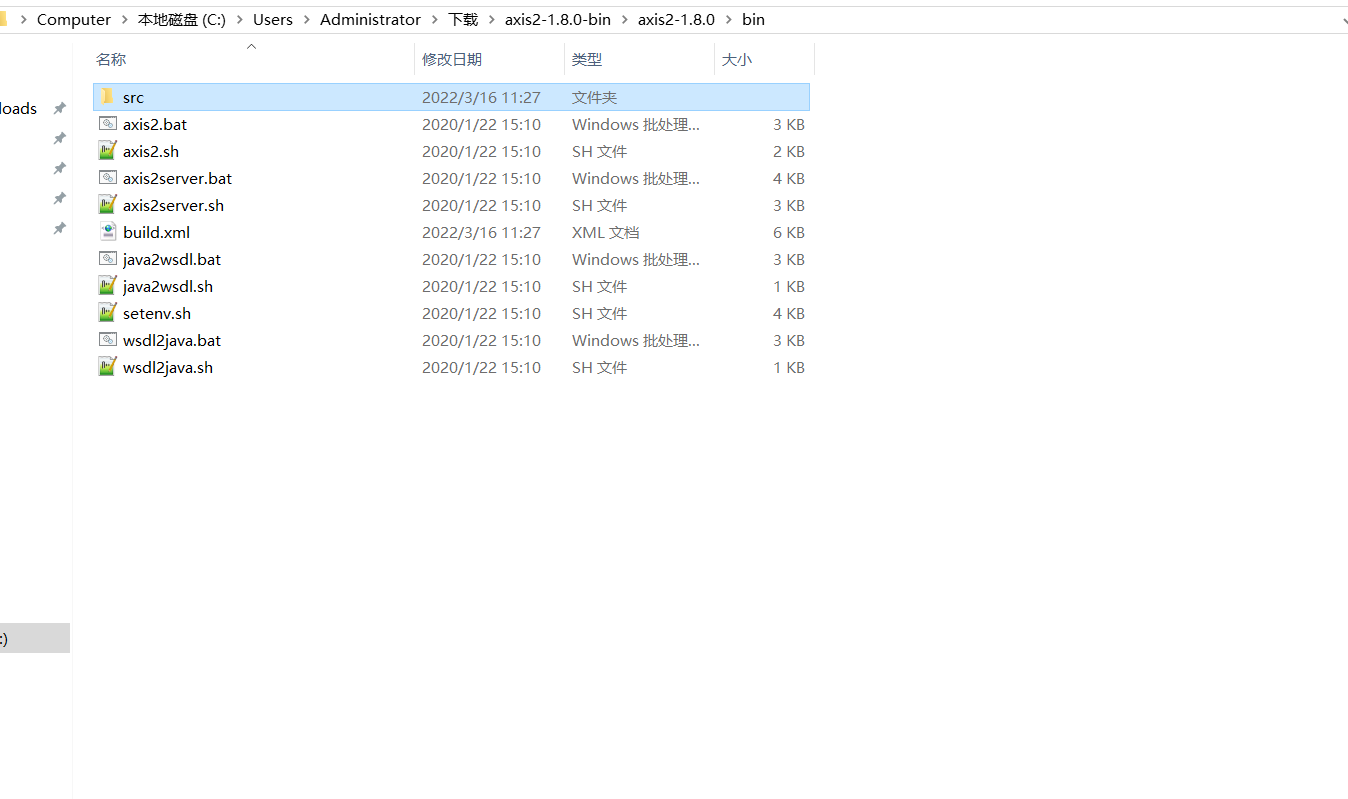This screenshot has height=799, width=1348.
Task: Expand the chevron after Computer in breadcrumb
Action: pos(125,19)
